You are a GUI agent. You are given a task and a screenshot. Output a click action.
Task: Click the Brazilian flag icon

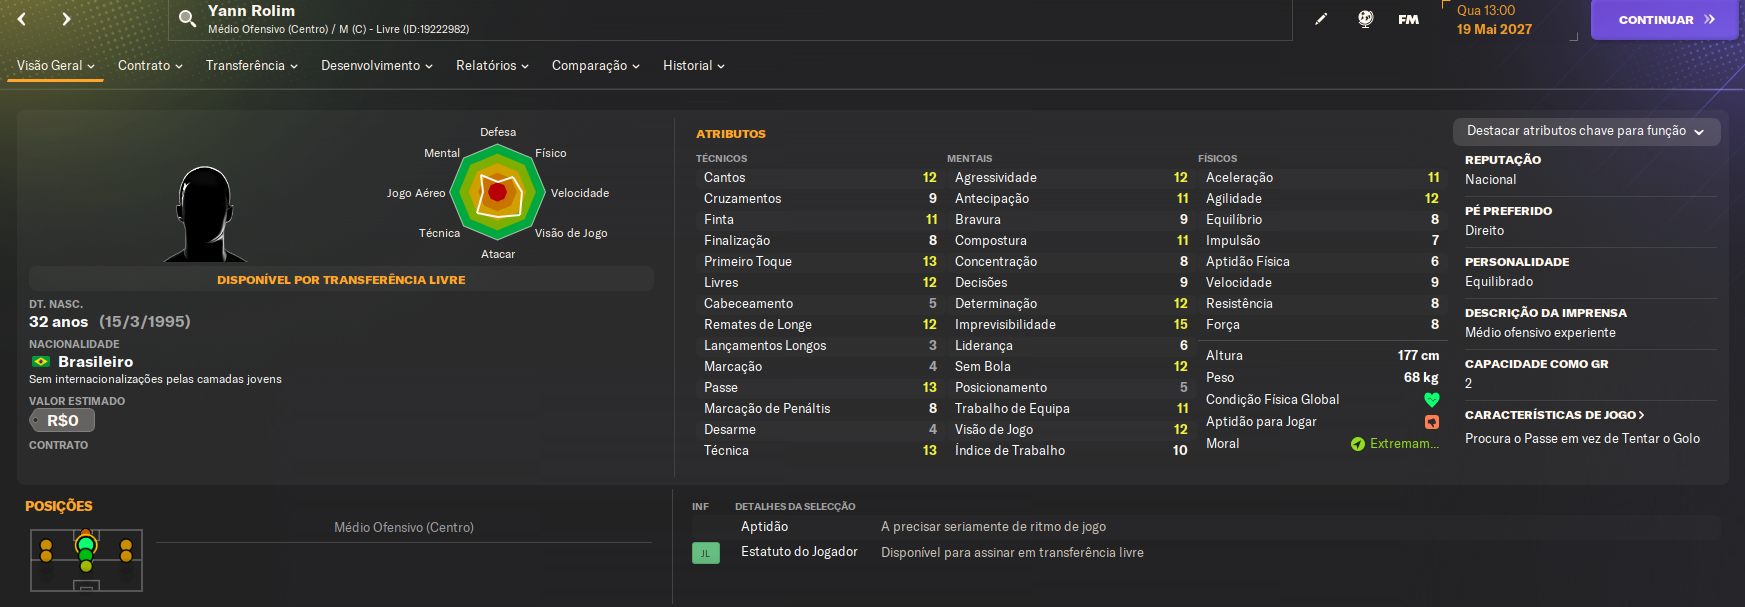[41, 362]
